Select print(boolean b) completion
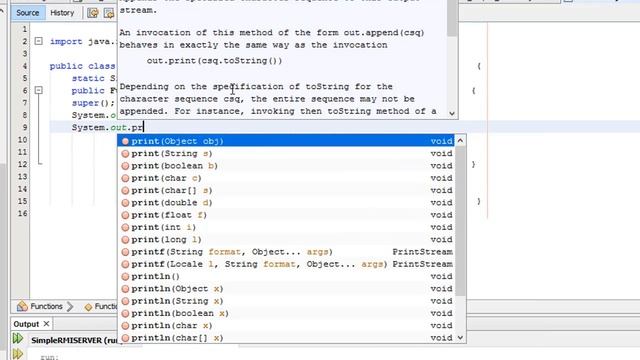 (286, 166)
